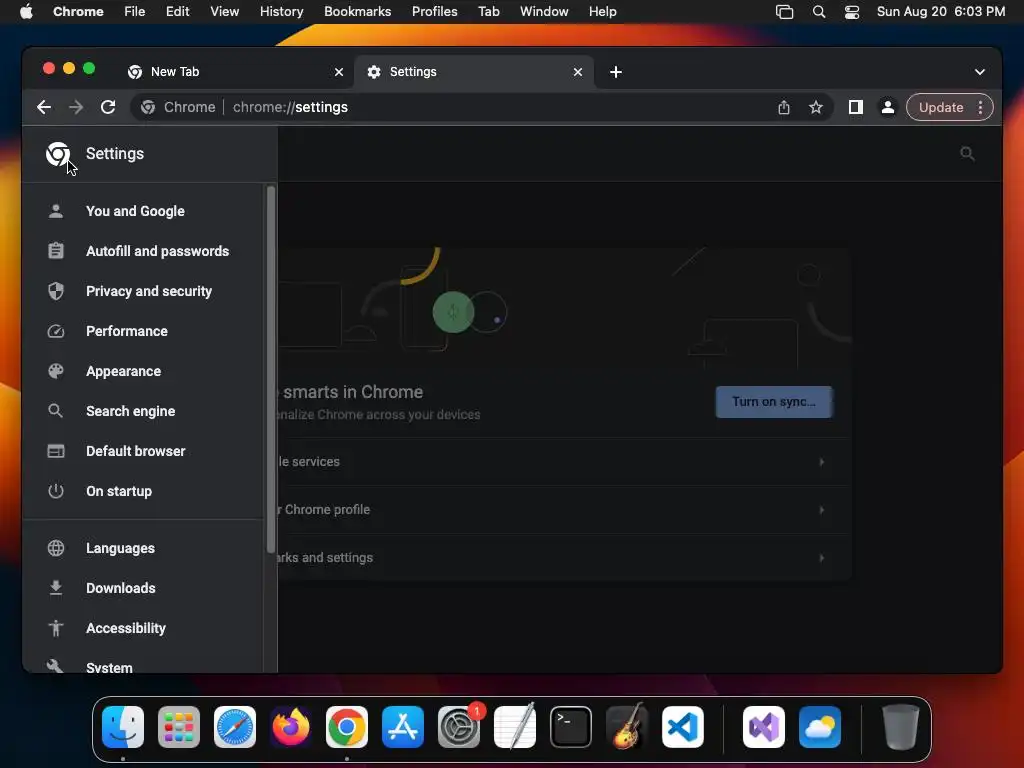Open Spotlight search in menu bar
Viewport: 1024px width, 768px height.
[819, 12]
